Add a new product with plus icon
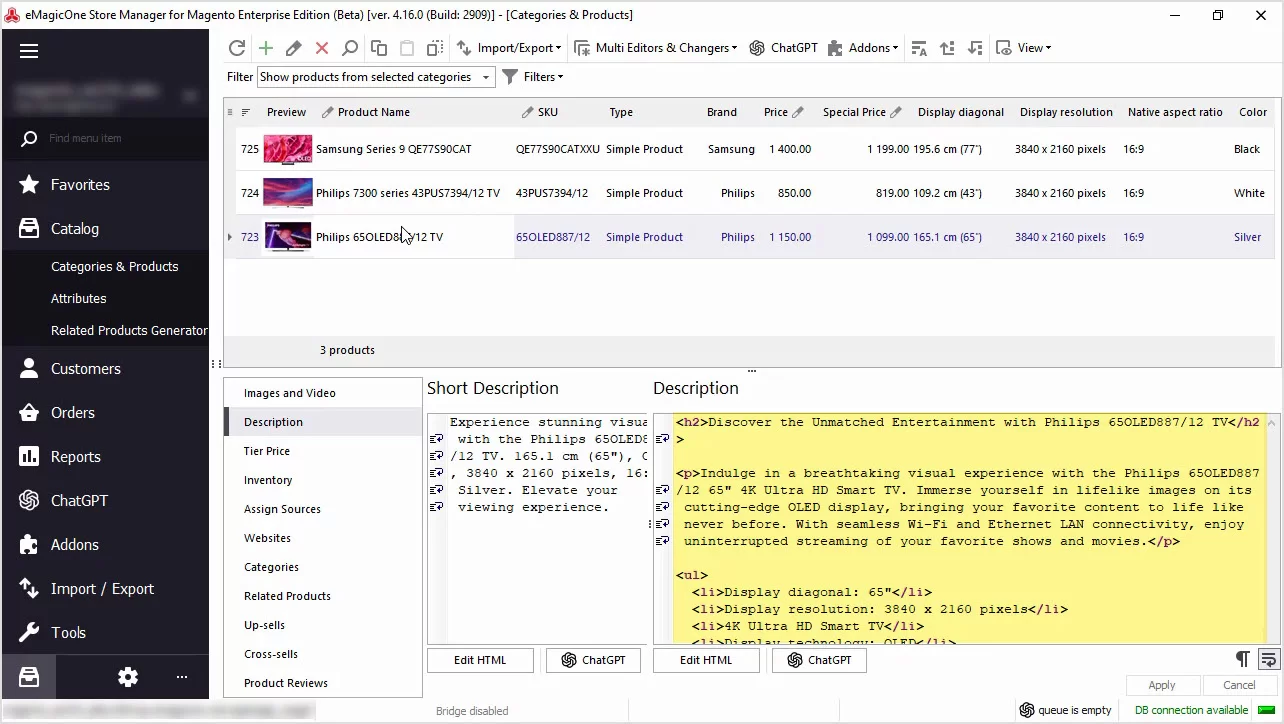The width and height of the screenshot is (1284, 724). 265,48
